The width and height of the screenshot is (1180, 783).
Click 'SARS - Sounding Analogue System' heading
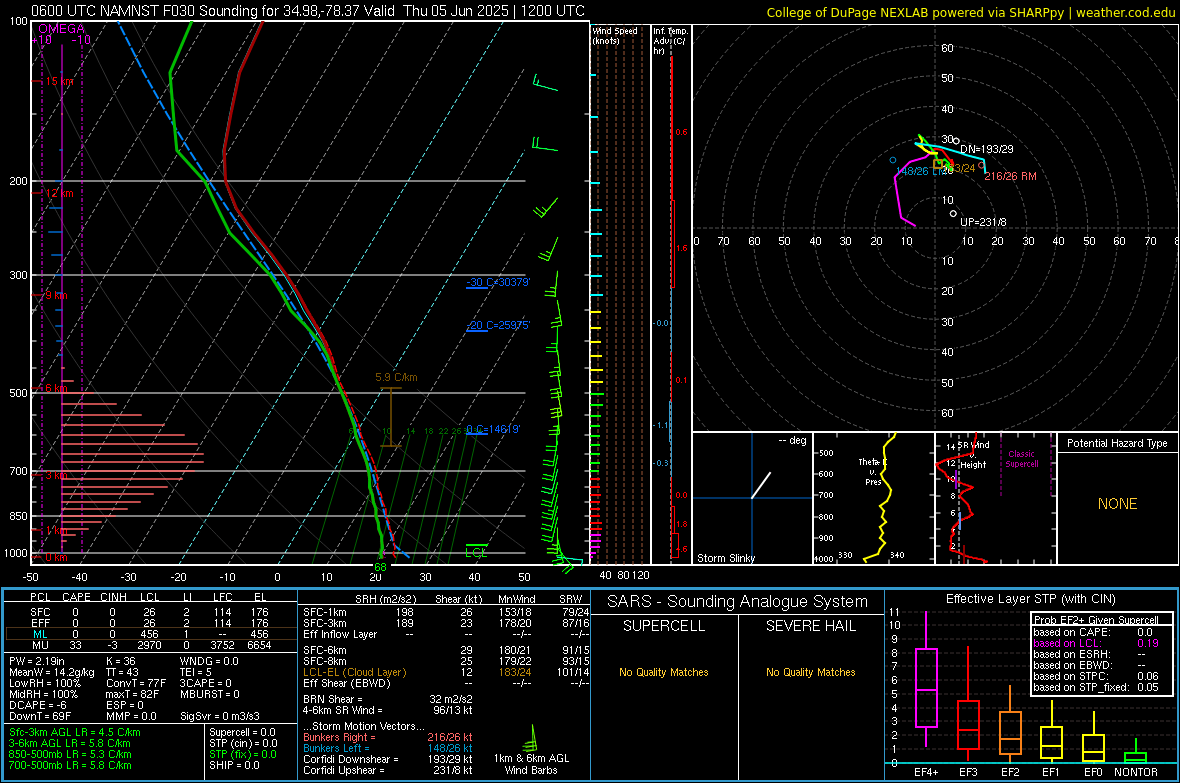[738, 602]
